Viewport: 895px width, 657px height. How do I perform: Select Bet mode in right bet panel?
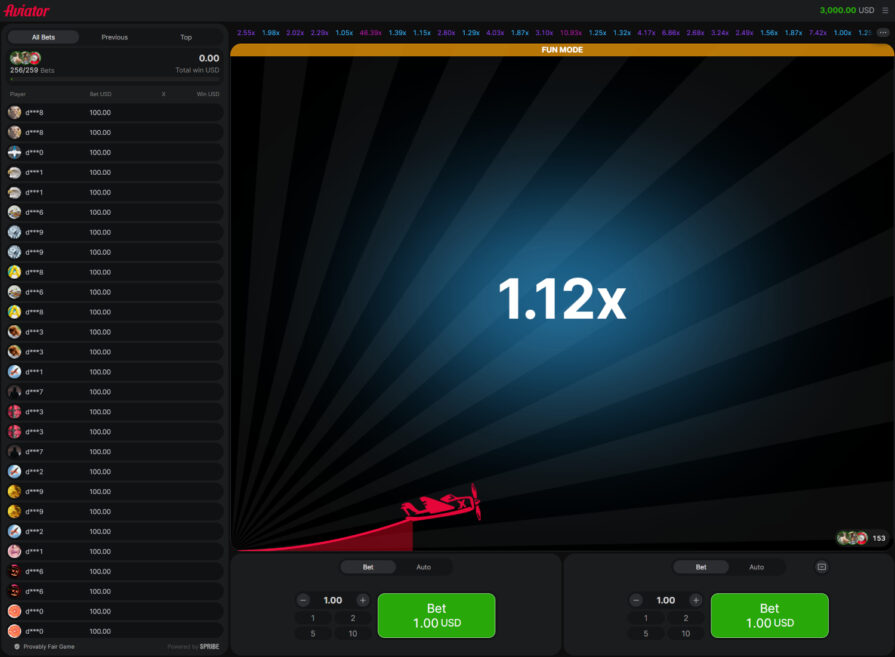(700, 567)
